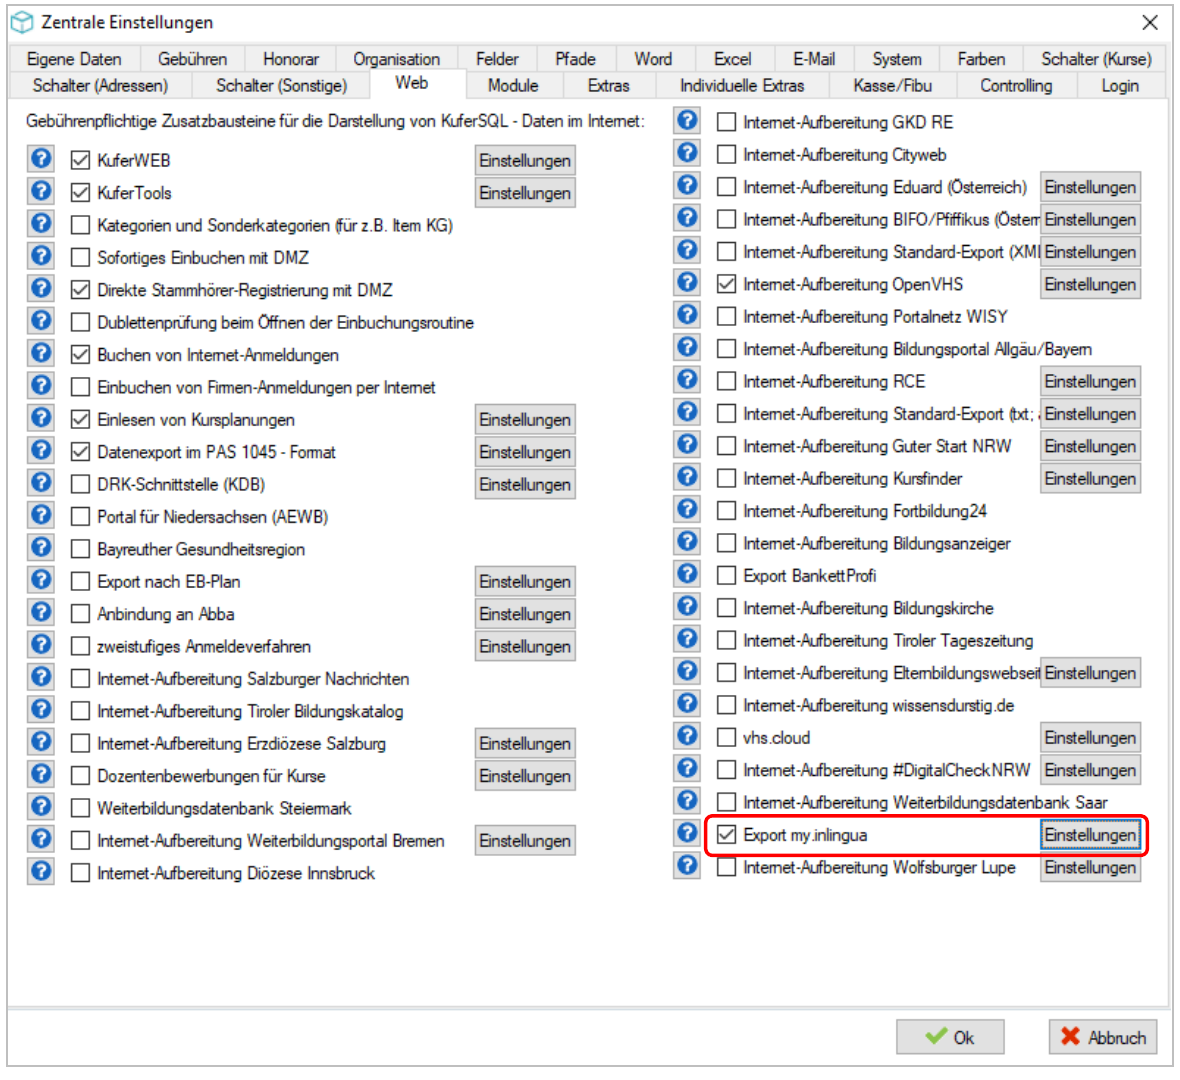Show help for DRK-Schnittstelle (KDB)
Image resolution: width=1180 pixels, height=1080 pixels.
[x=41, y=482]
